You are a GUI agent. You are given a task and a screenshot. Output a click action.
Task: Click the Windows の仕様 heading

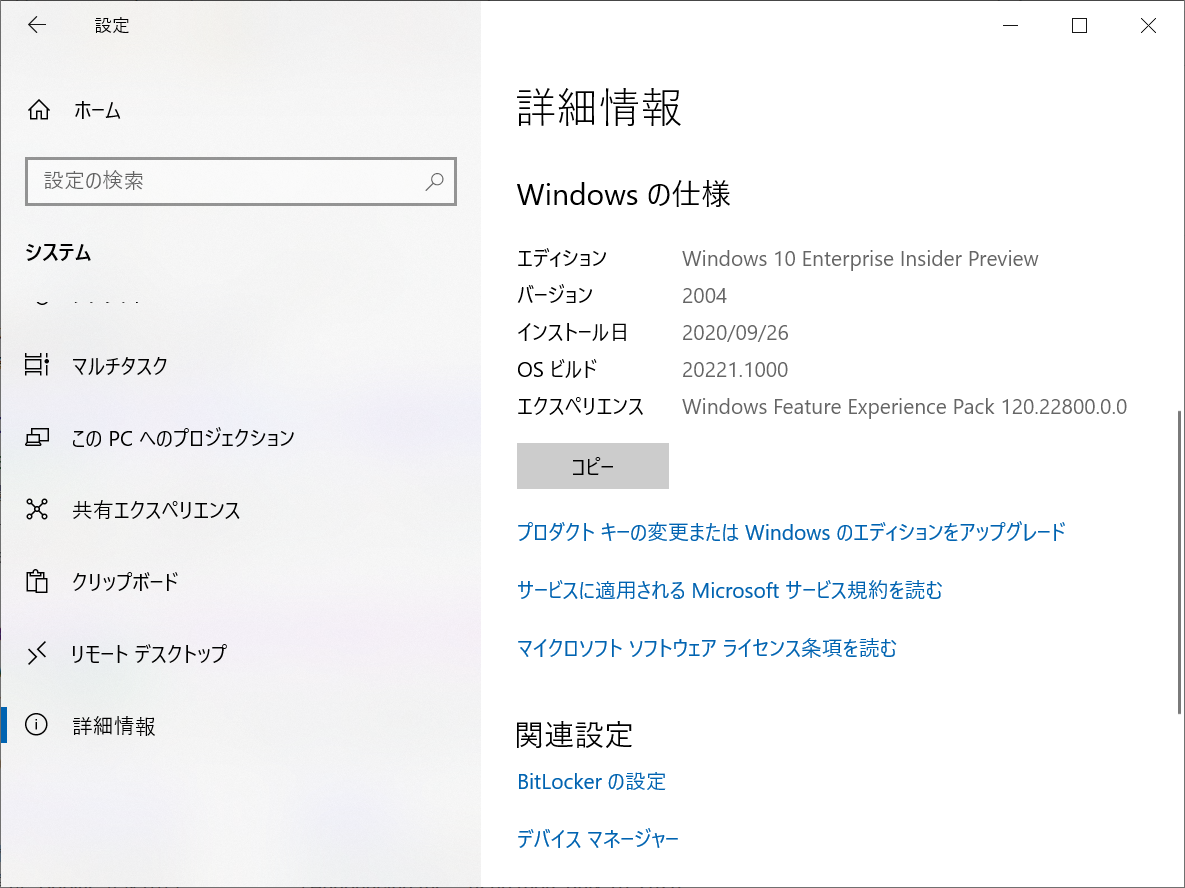(x=623, y=195)
